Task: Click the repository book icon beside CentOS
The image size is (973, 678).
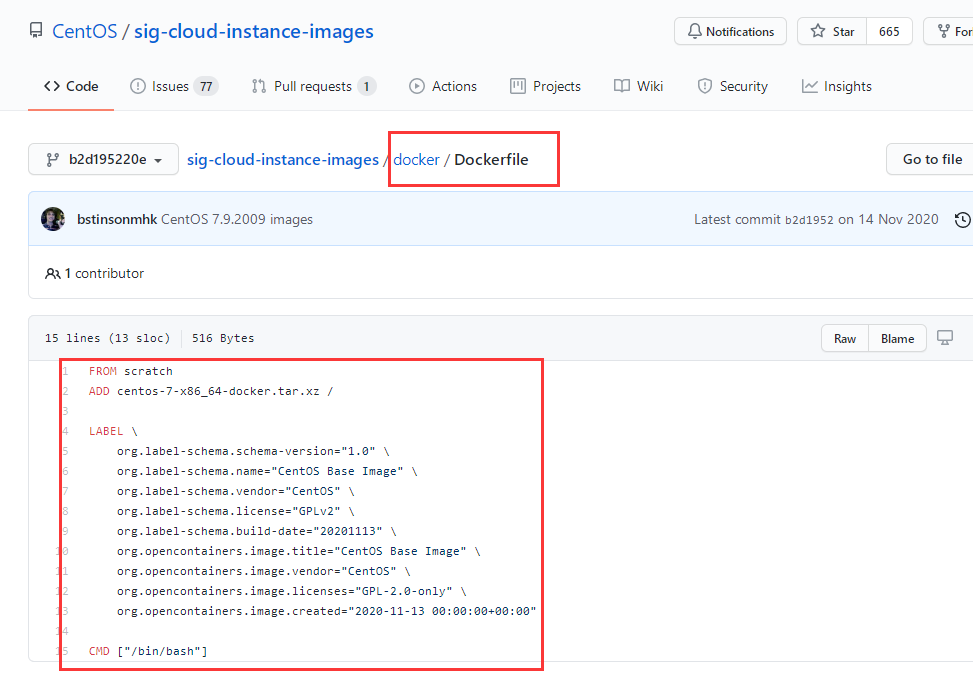Action: pos(36,32)
